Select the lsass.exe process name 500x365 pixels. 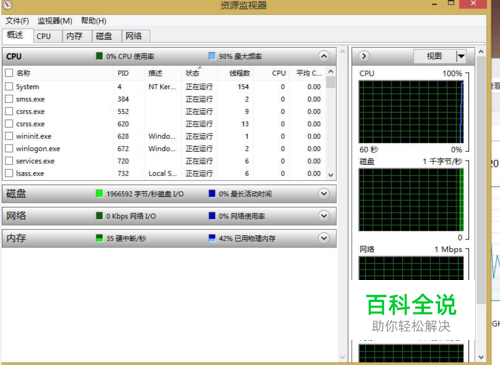(30, 173)
